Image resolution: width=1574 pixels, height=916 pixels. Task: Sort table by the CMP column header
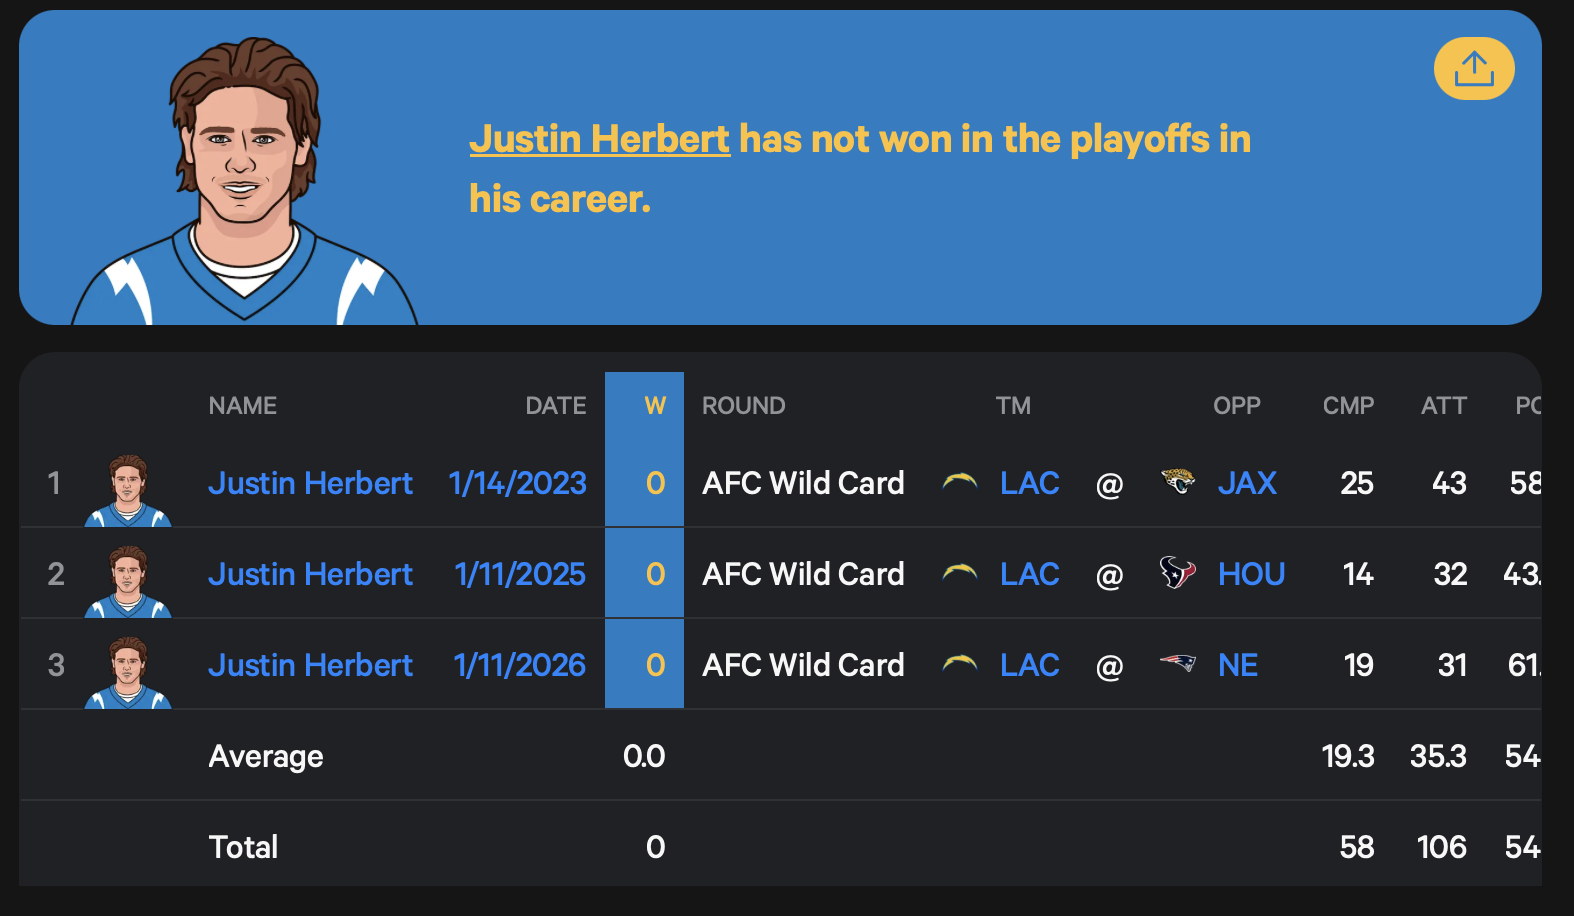click(x=1348, y=405)
